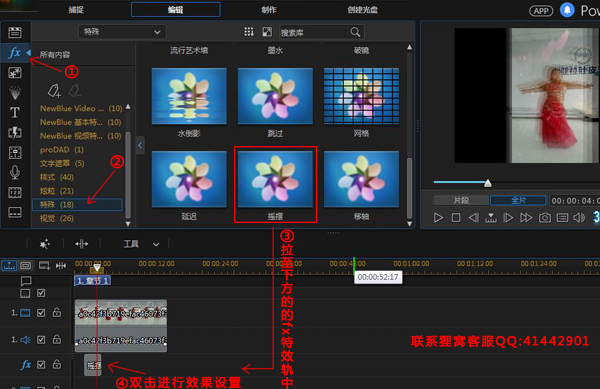Open the Media Room icon in sidebar
The image size is (600, 389).
point(15,33)
